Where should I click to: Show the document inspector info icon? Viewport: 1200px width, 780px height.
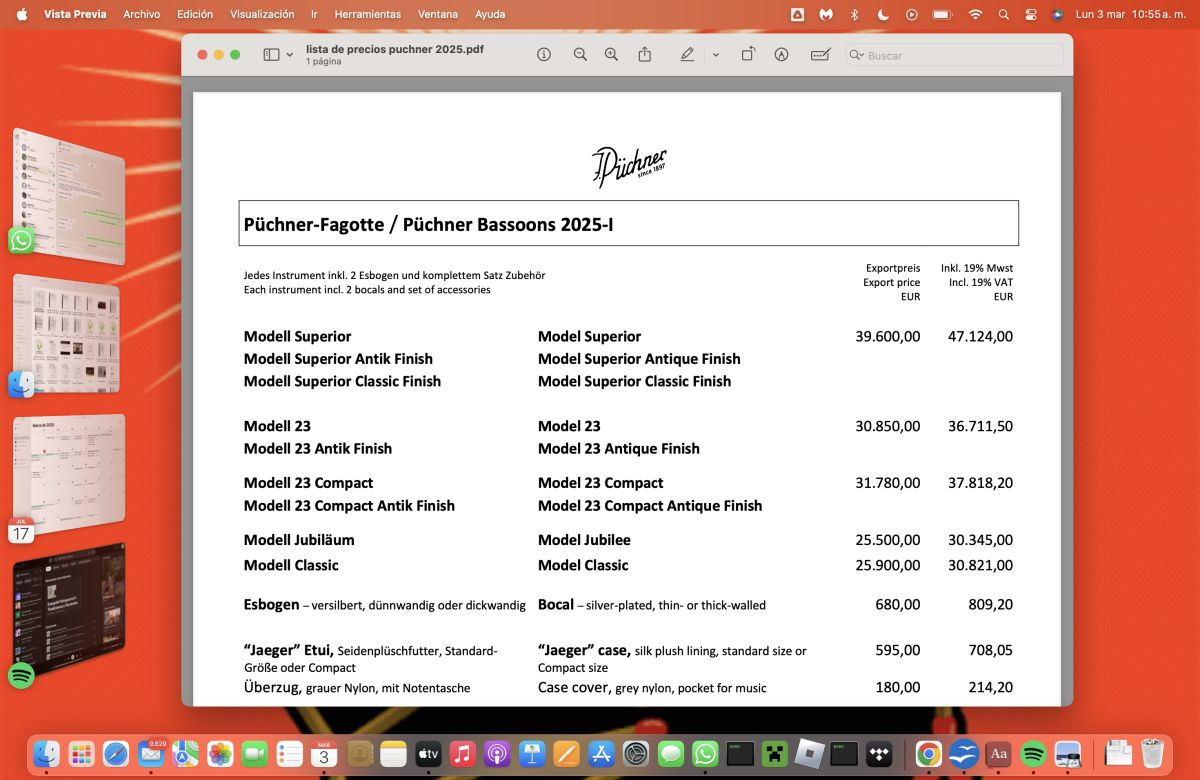[544, 55]
